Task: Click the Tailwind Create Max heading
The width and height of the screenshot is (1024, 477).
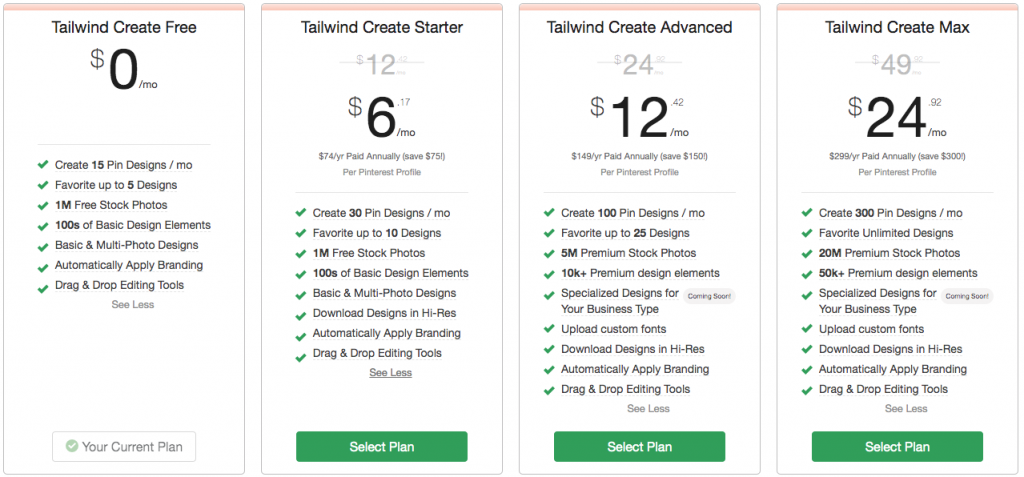Action: [897, 27]
